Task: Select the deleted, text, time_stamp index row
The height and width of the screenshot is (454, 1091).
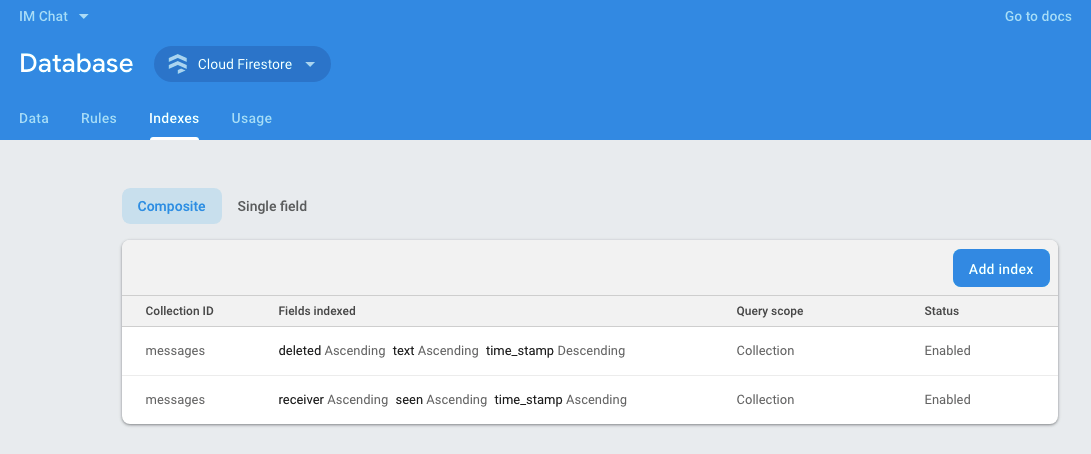Action: pyautogui.click(x=589, y=351)
